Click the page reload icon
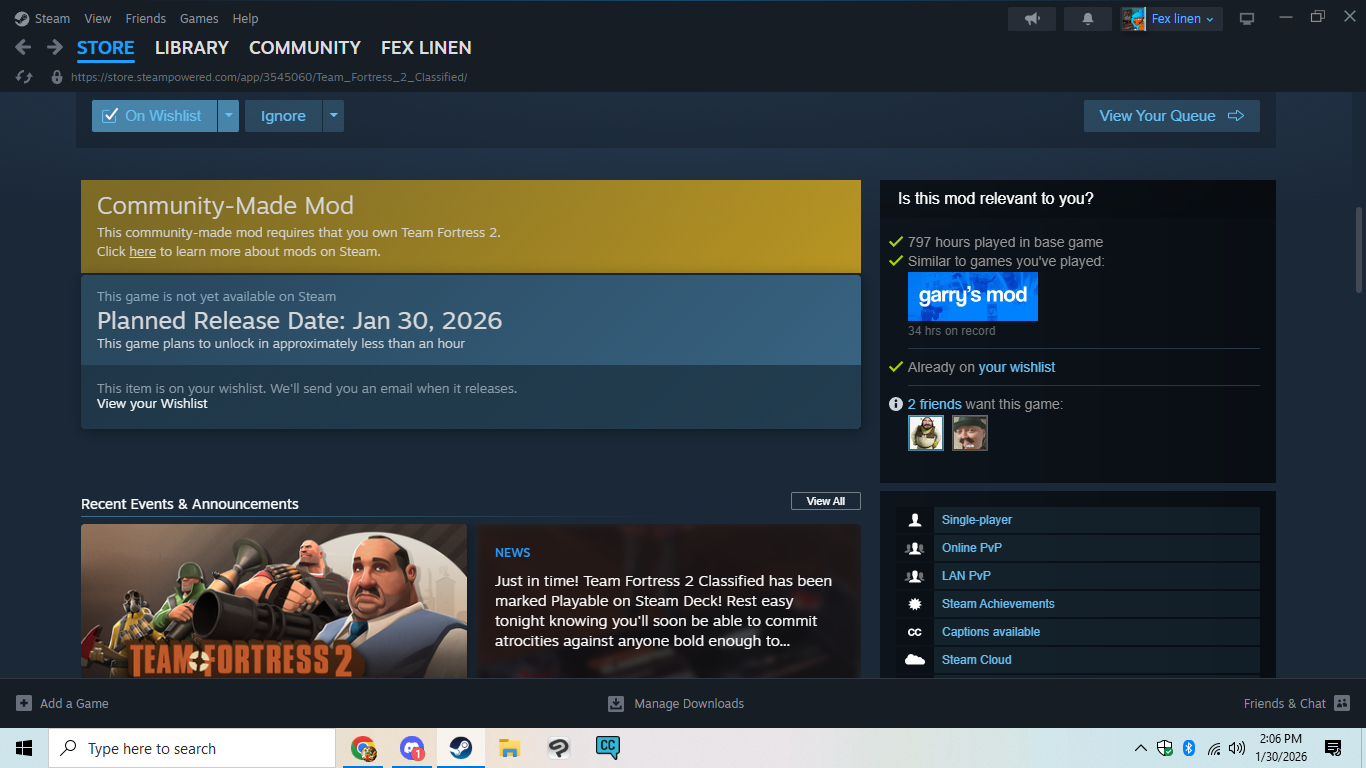The width and height of the screenshot is (1366, 768). (25, 77)
